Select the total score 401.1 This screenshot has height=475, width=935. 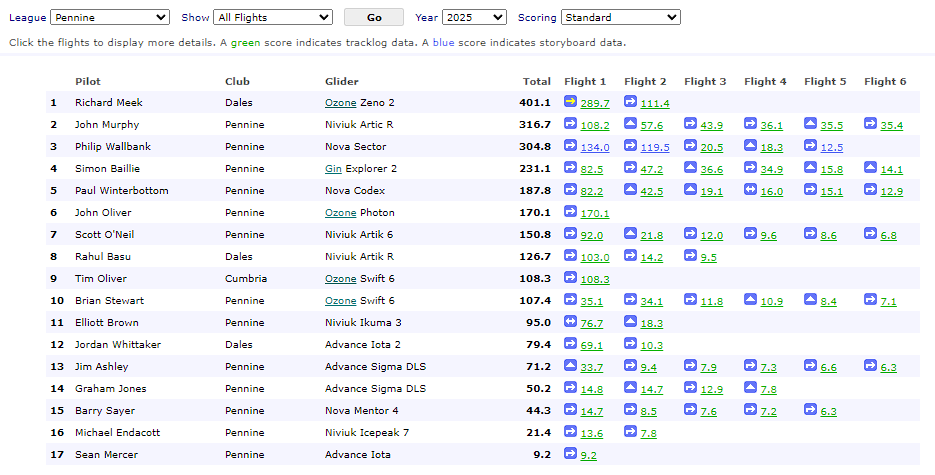point(535,103)
